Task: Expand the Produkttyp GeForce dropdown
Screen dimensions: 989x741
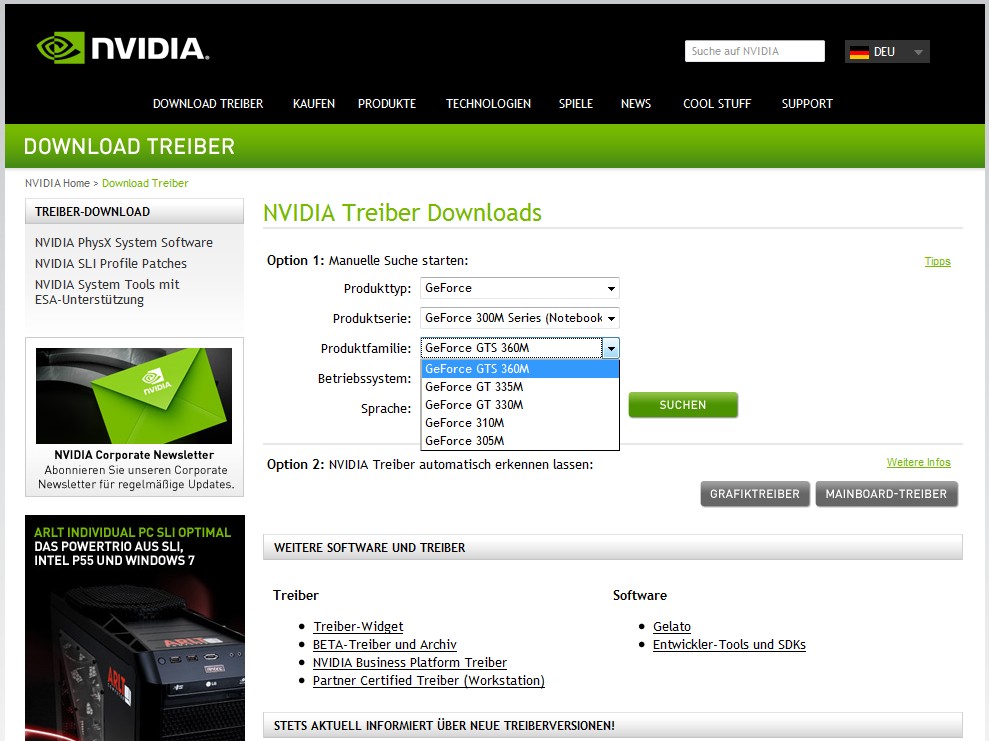Action: point(520,288)
